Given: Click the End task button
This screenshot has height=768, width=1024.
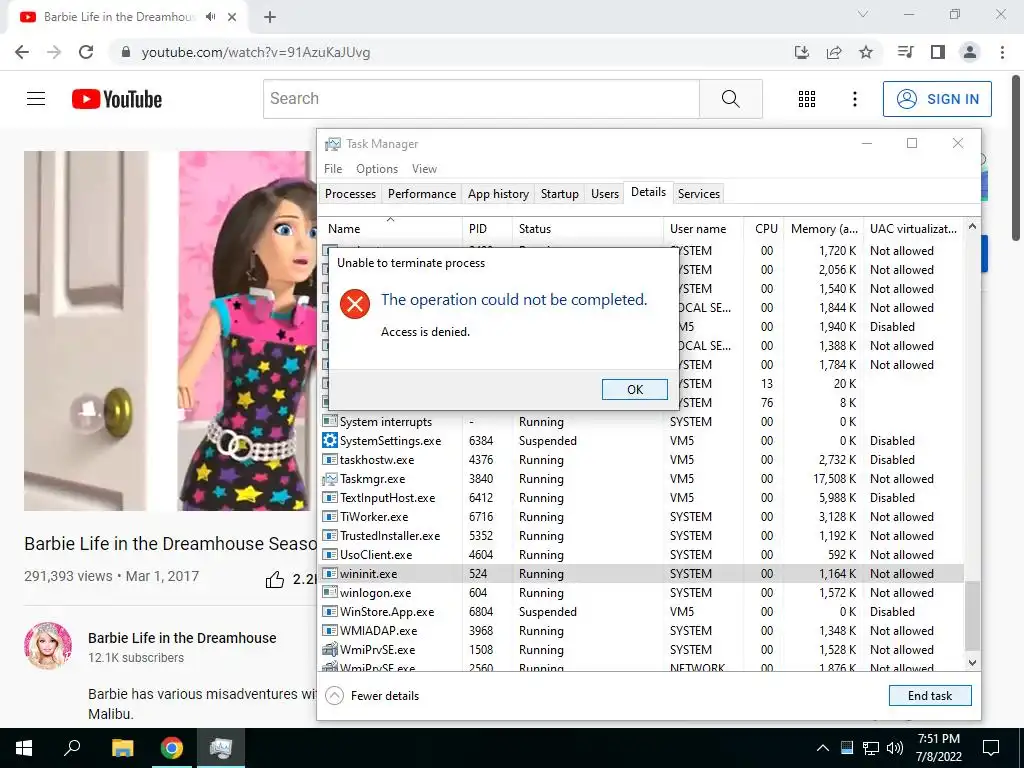Looking at the screenshot, I should [930, 696].
